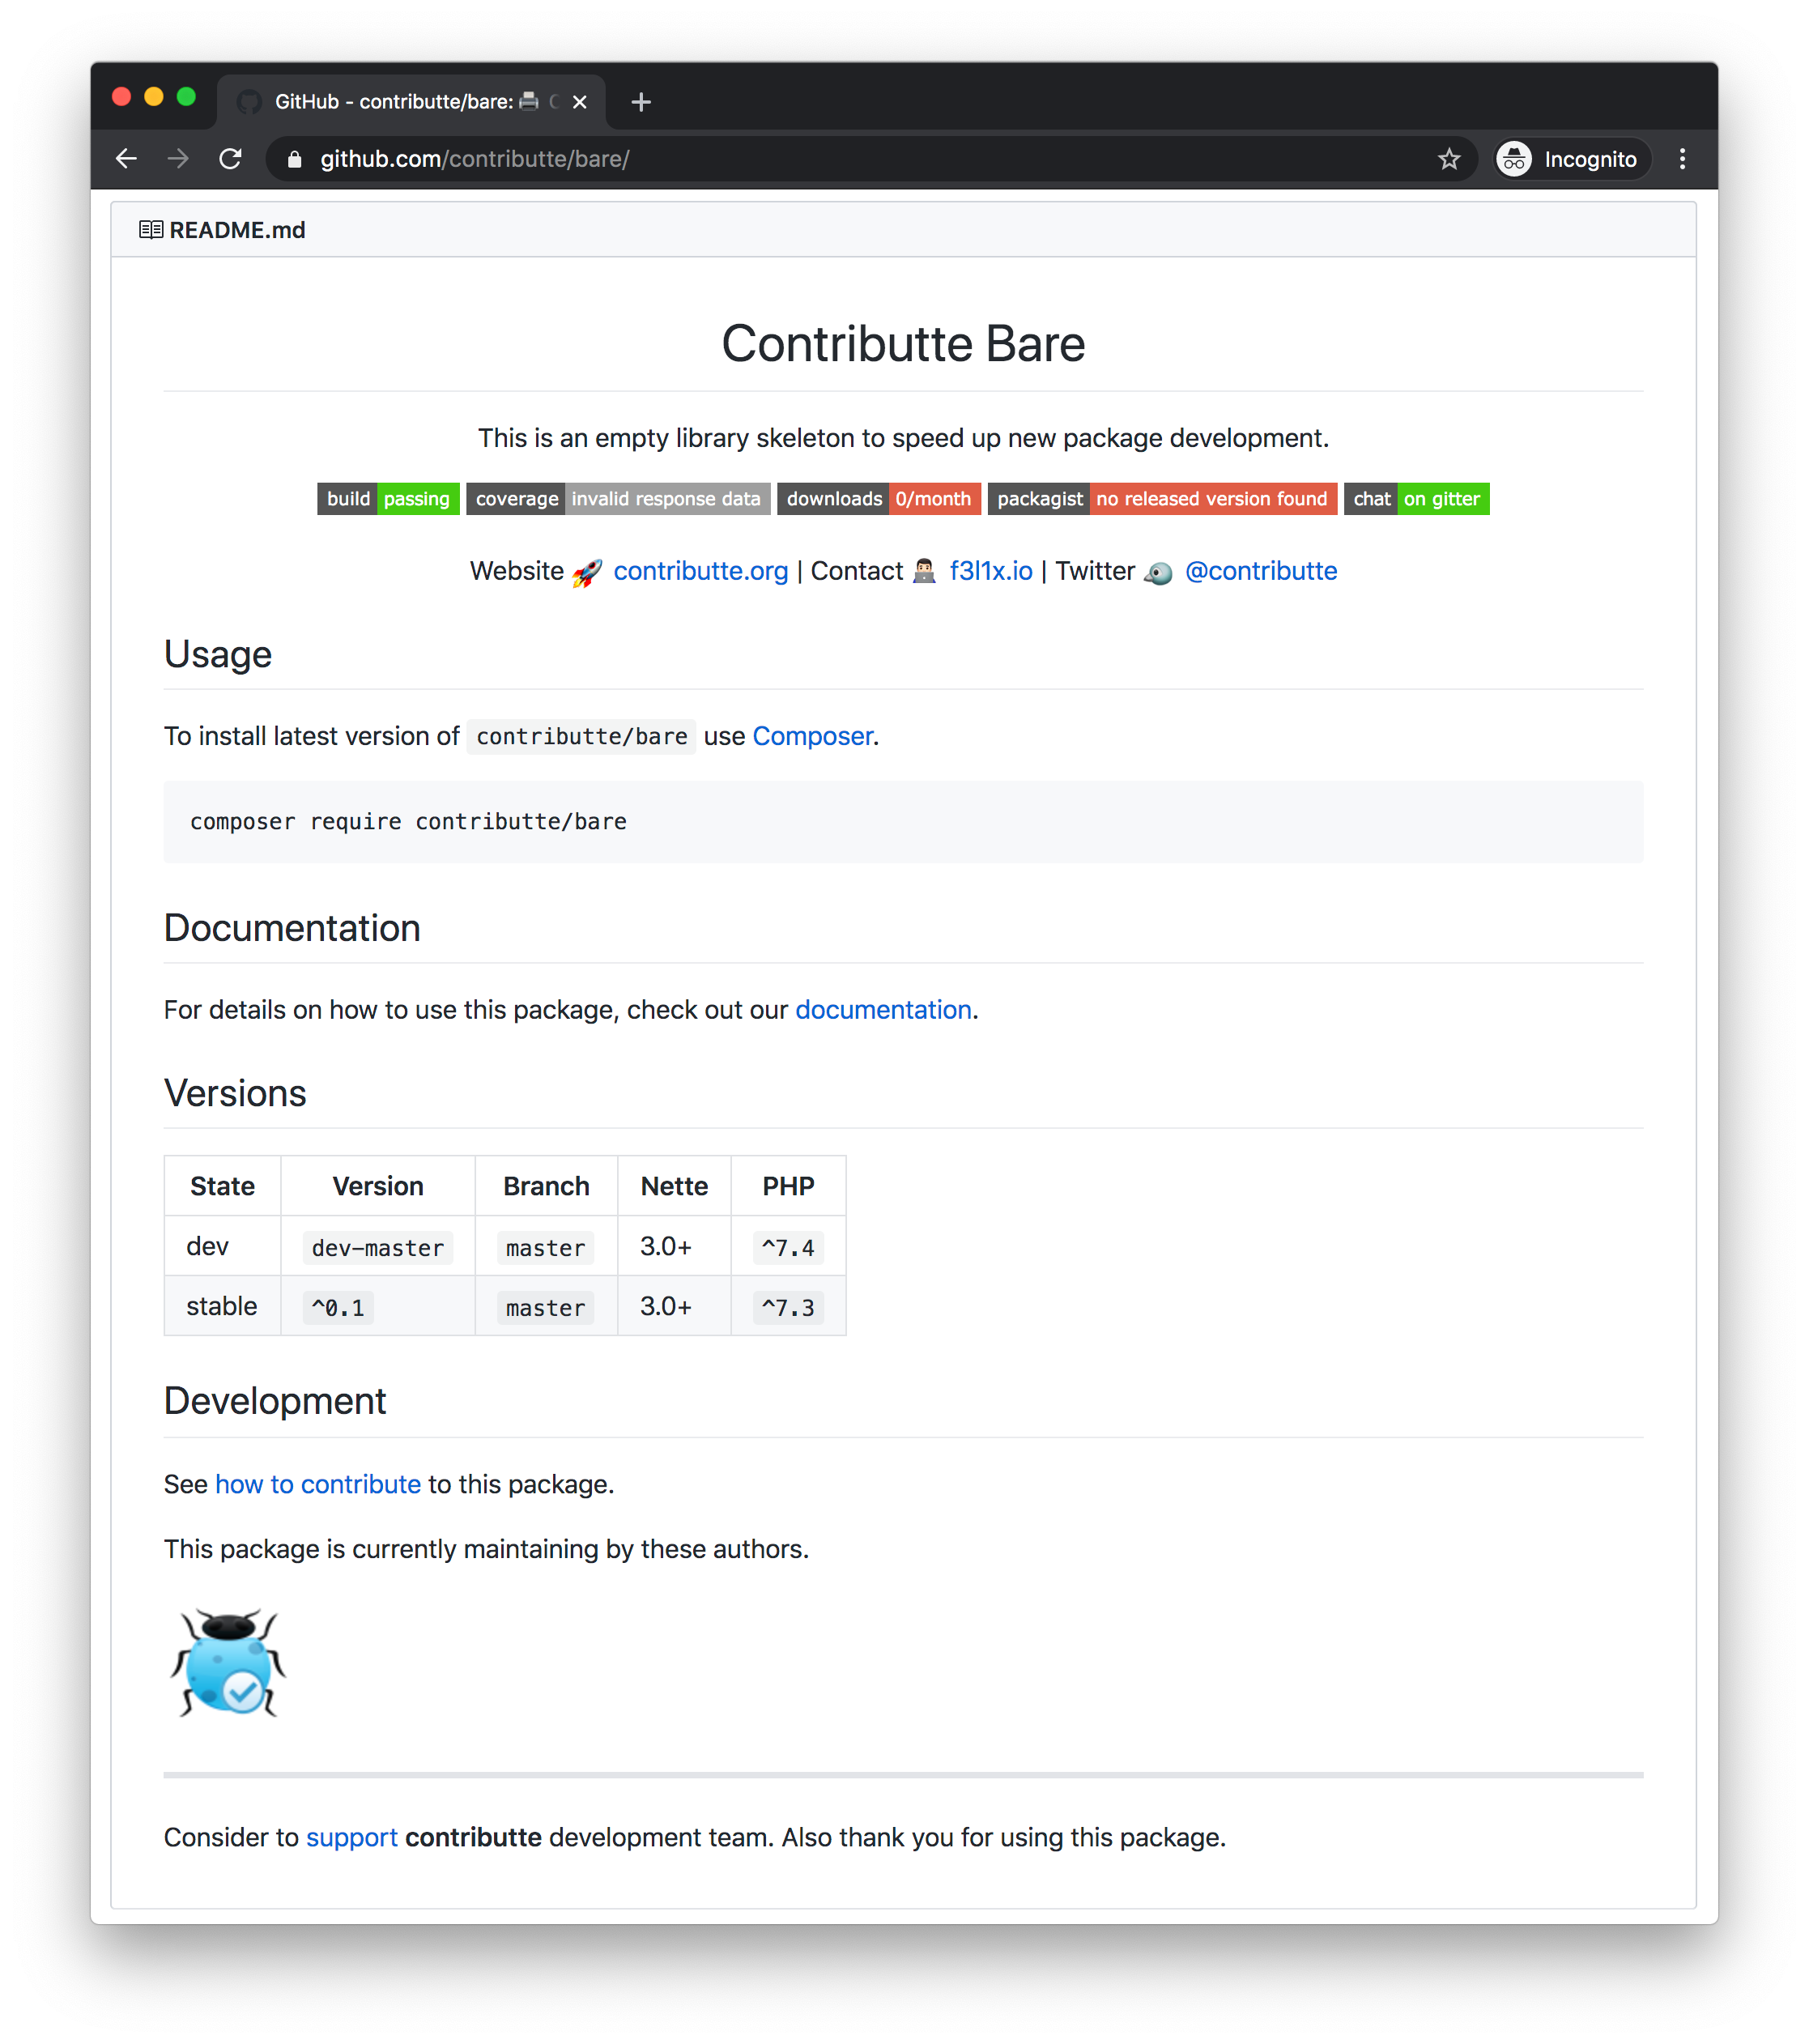Reload the page with the refresh icon
Image resolution: width=1809 pixels, height=2044 pixels.
click(x=231, y=159)
